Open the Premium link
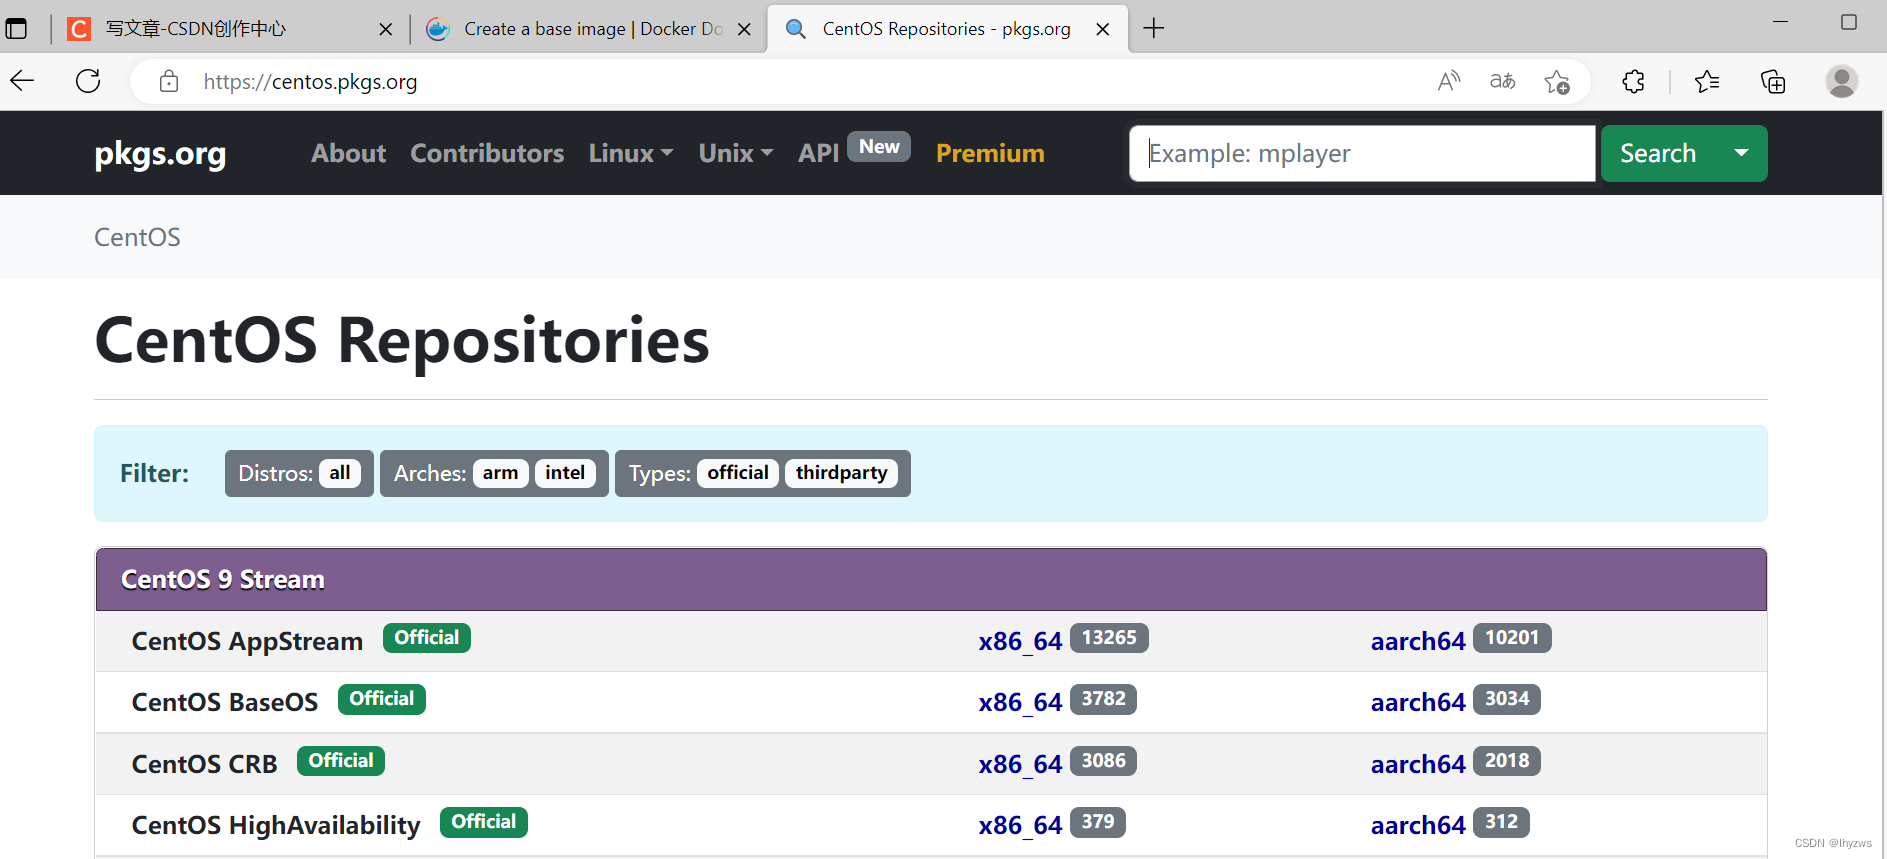 click(x=990, y=153)
